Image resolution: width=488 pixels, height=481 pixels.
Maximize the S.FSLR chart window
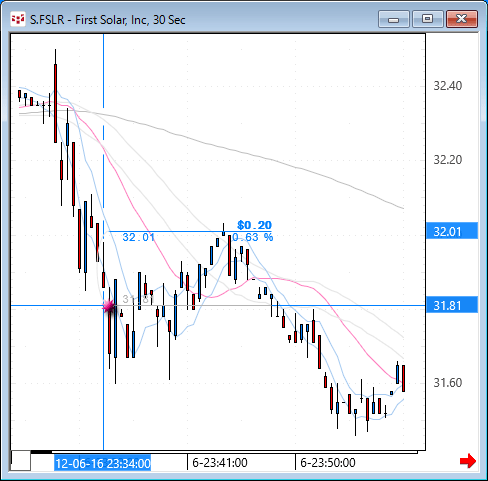(x=428, y=19)
